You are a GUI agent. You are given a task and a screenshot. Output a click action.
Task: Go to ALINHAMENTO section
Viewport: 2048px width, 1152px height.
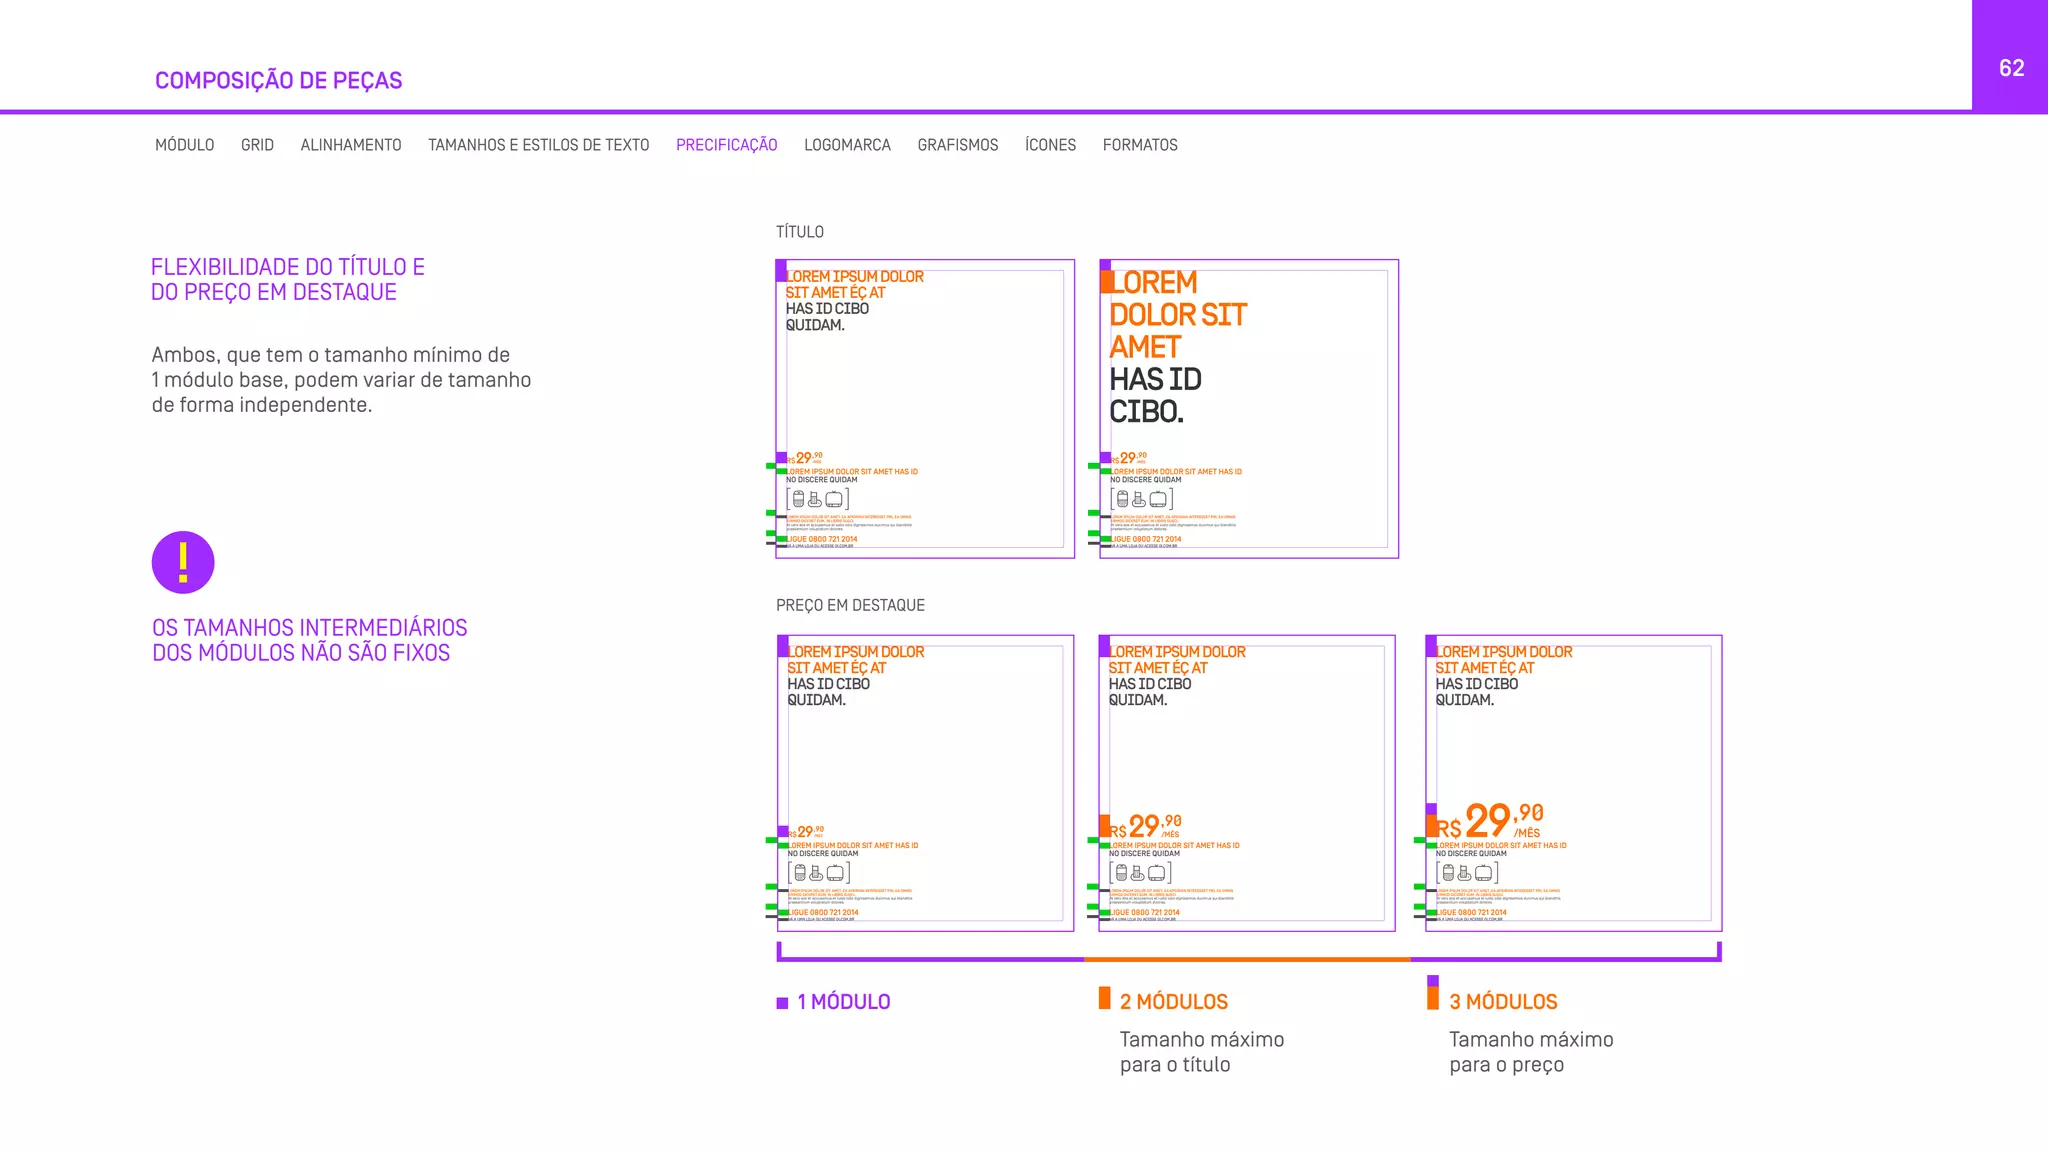pos(350,145)
